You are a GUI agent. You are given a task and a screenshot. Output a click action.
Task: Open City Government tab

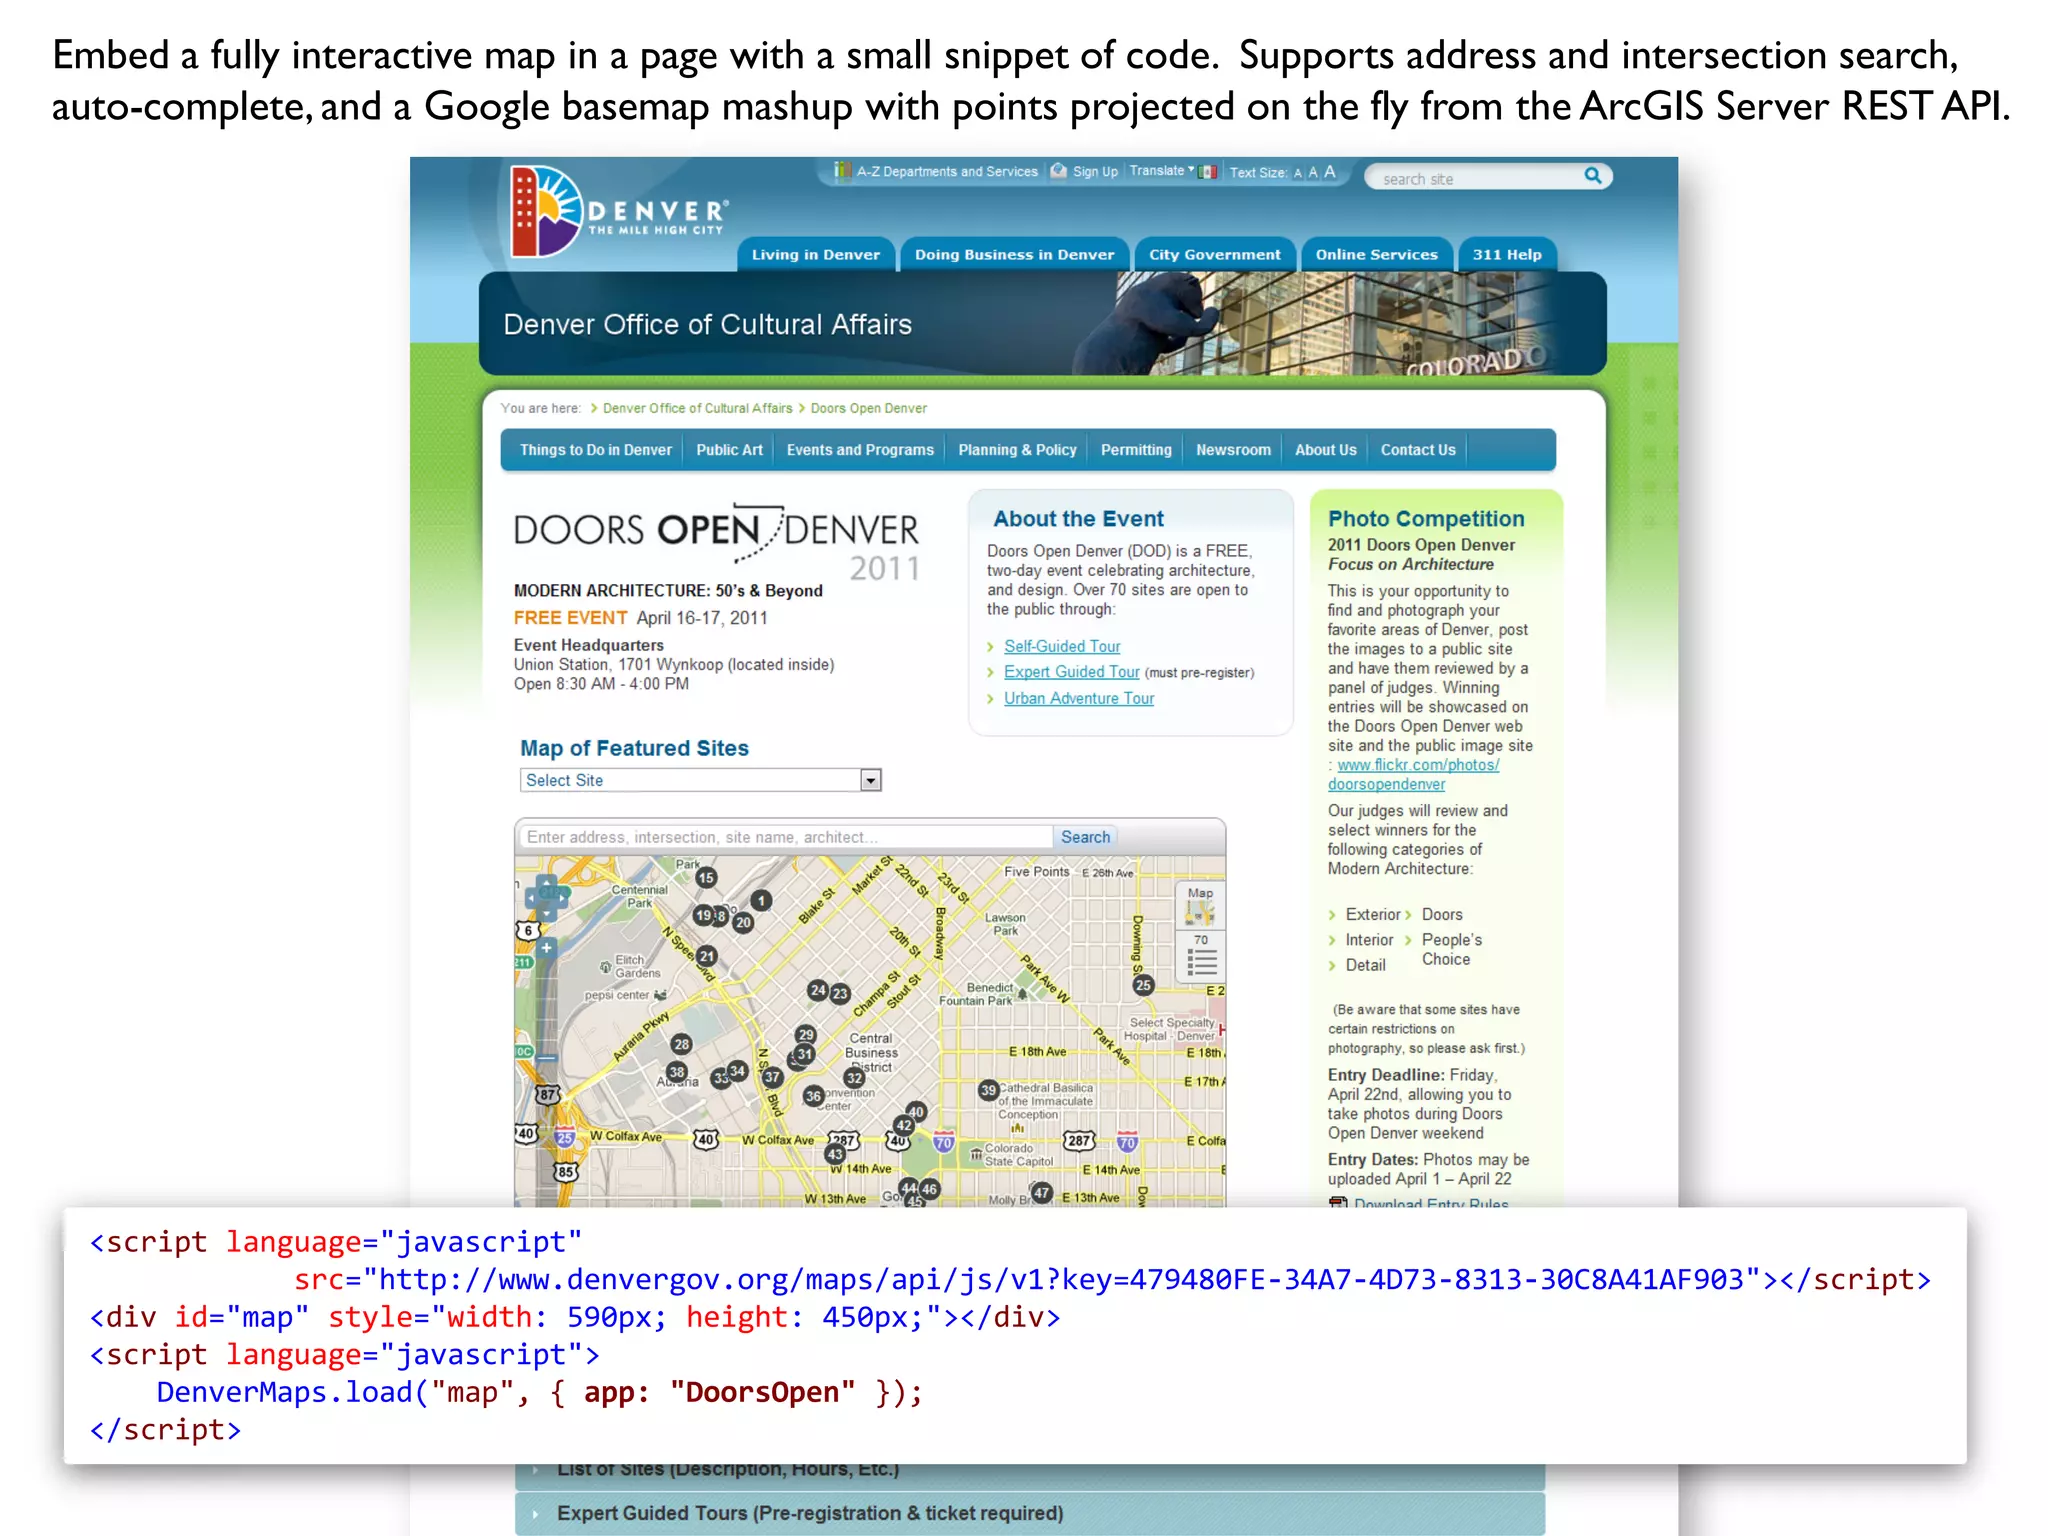click(x=1214, y=255)
